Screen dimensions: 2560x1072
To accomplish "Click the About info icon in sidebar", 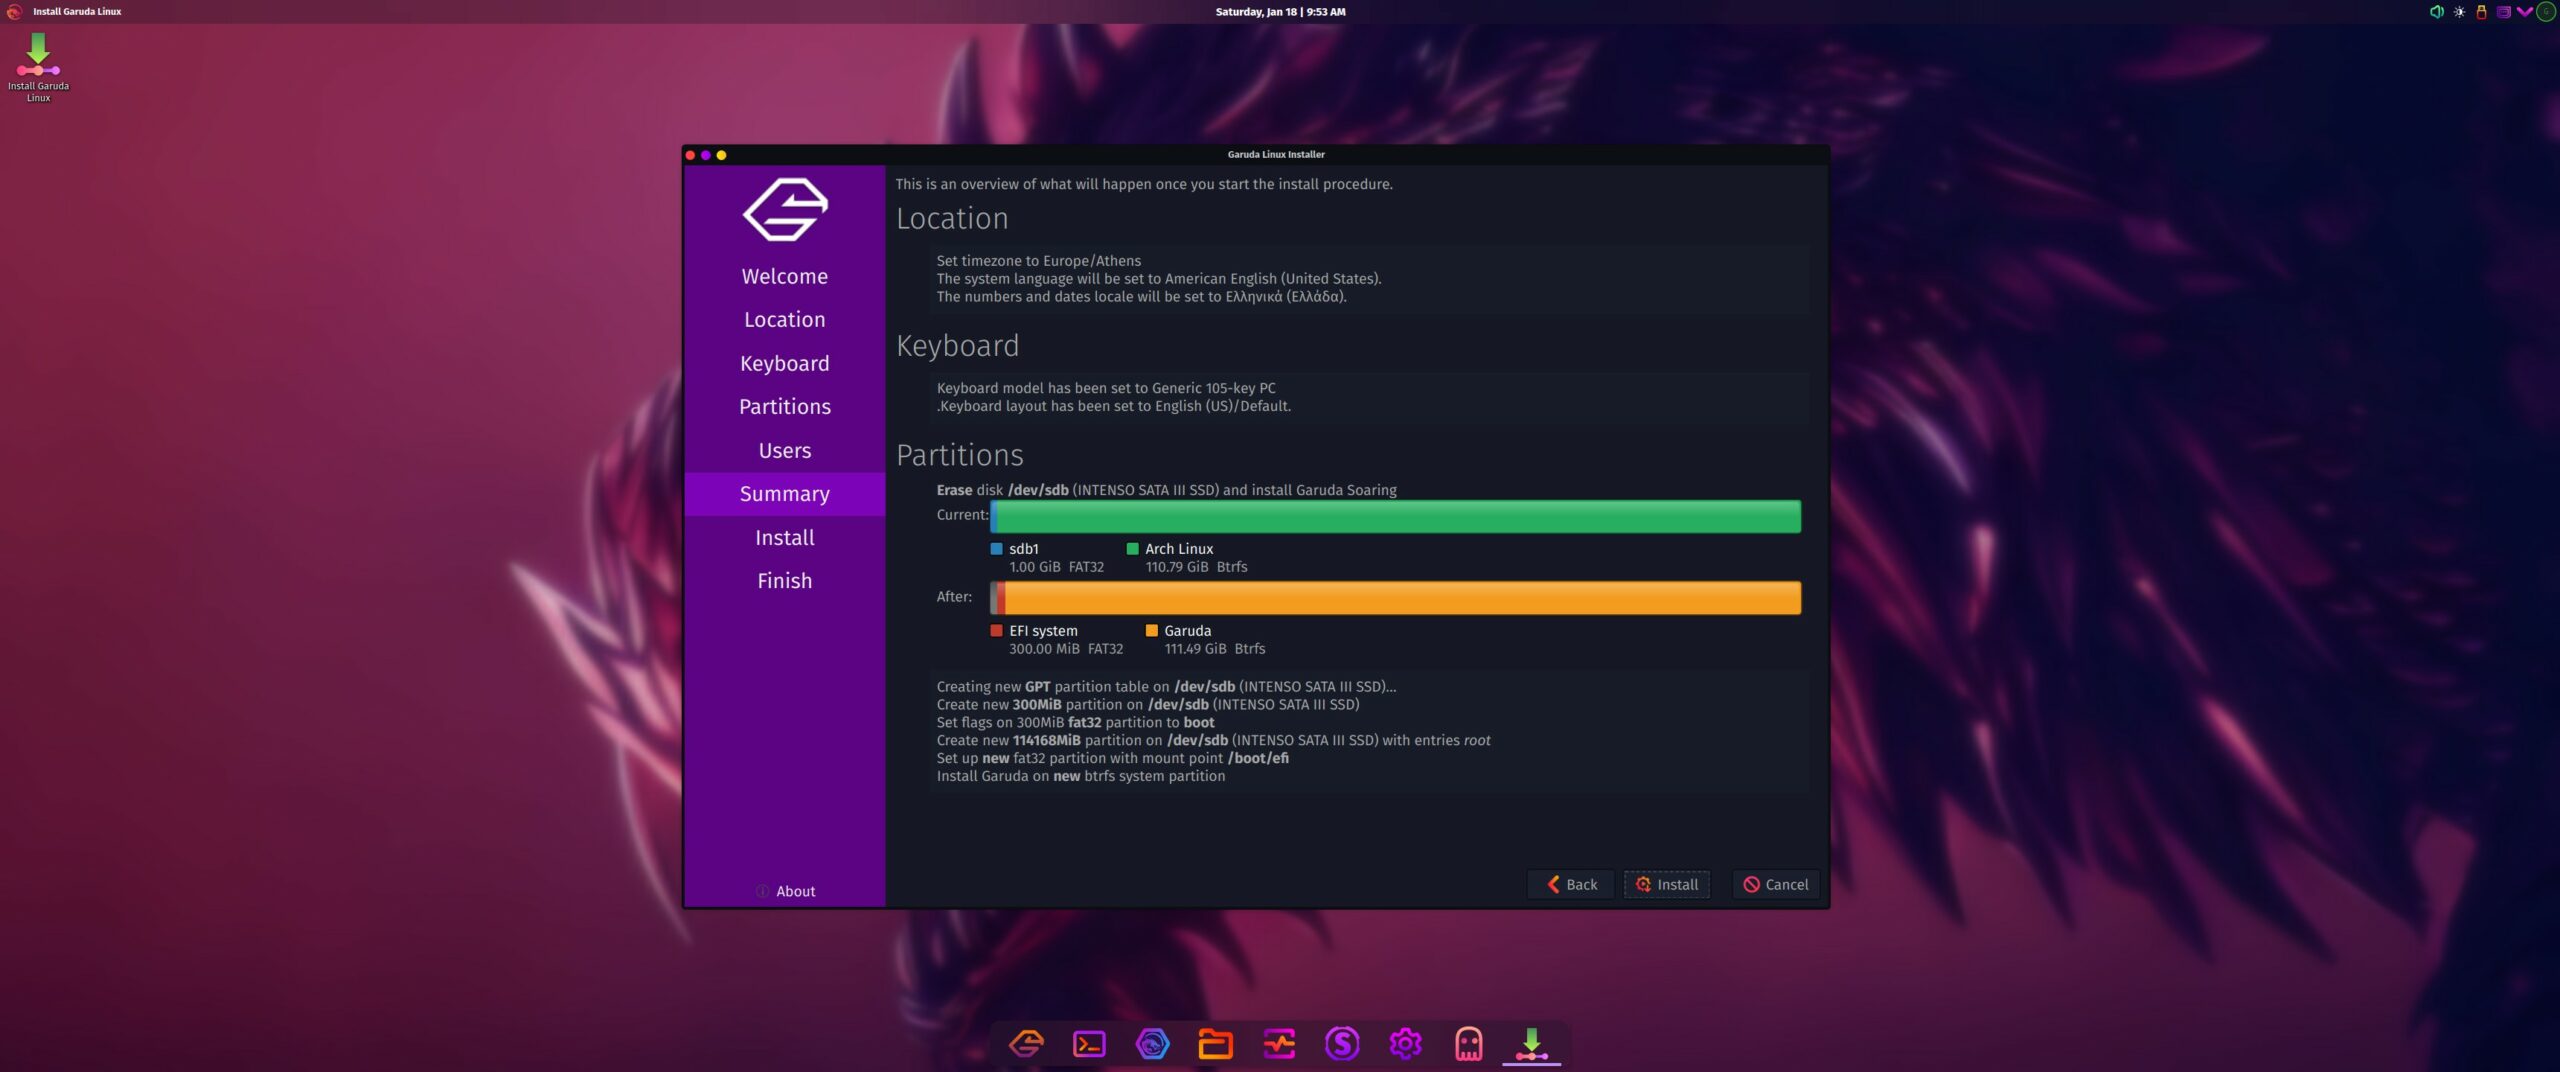I will pos(762,891).
